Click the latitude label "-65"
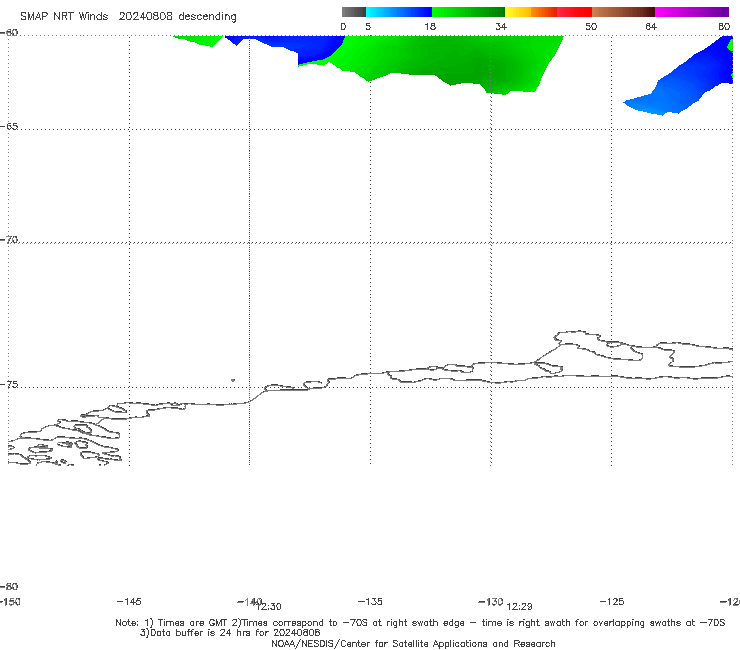This screenshot has height=650, width=740. pos(9,127)
